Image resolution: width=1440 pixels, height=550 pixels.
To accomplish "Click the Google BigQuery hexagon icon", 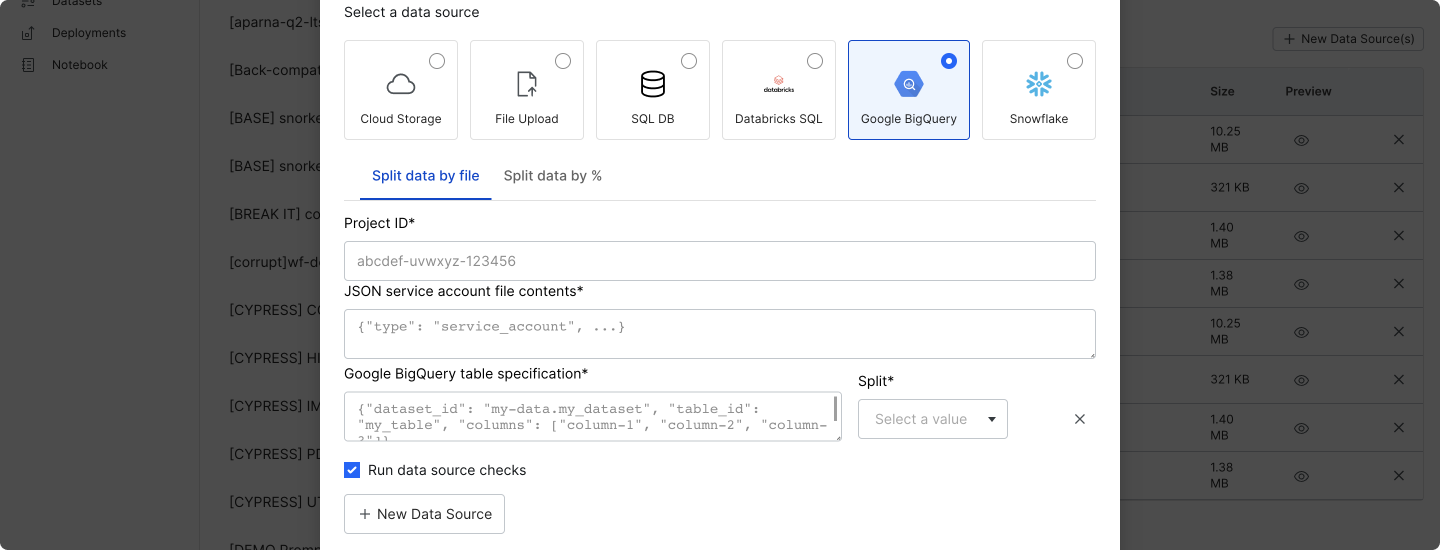I will click(909, 84).
